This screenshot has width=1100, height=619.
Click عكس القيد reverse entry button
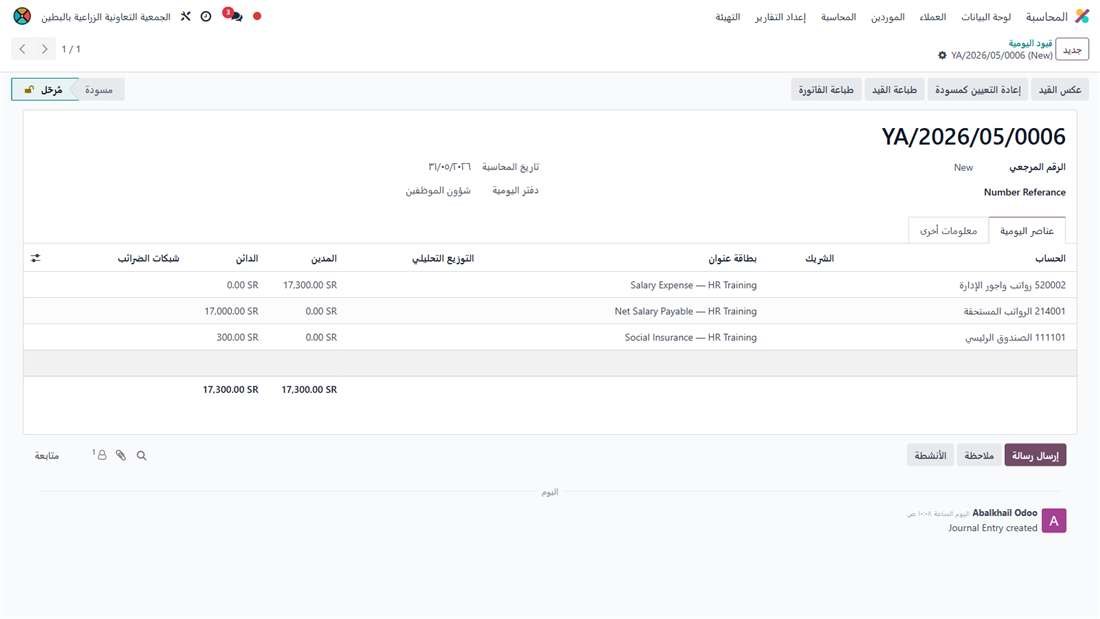point(1059,90)
